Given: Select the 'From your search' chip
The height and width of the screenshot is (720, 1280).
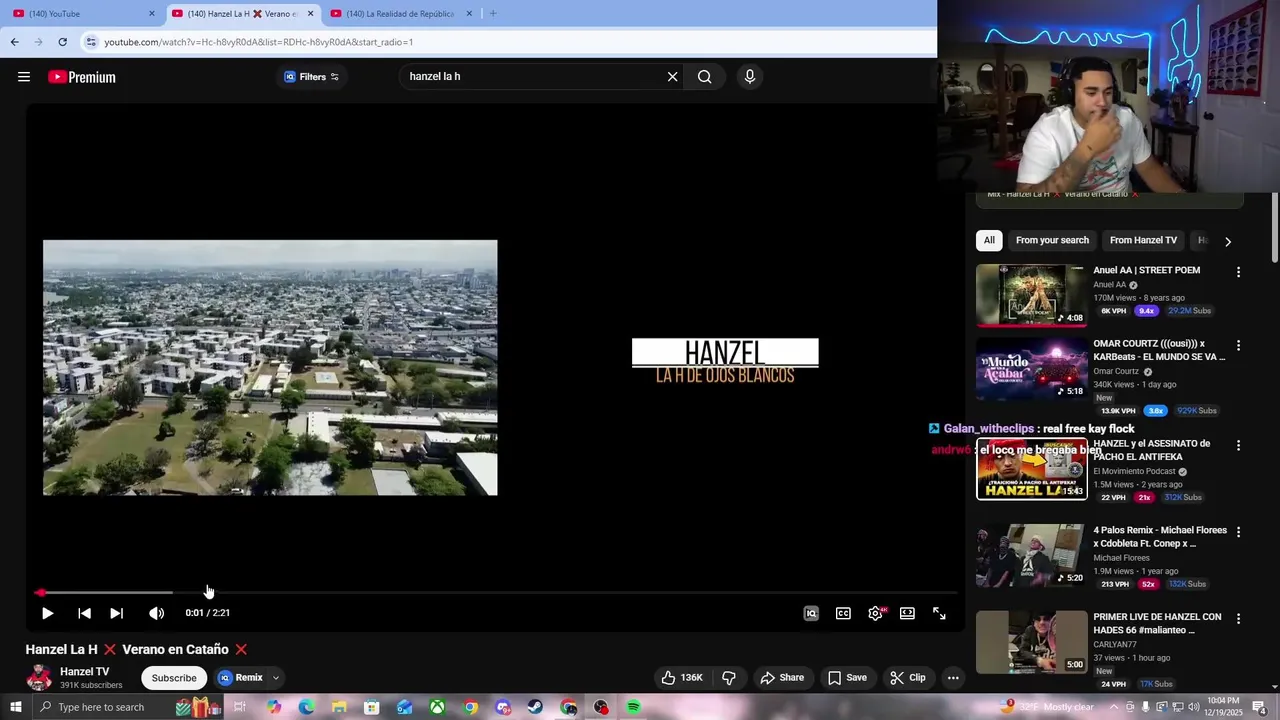Looking at the screenshot, I should (x=1052, y=240).
